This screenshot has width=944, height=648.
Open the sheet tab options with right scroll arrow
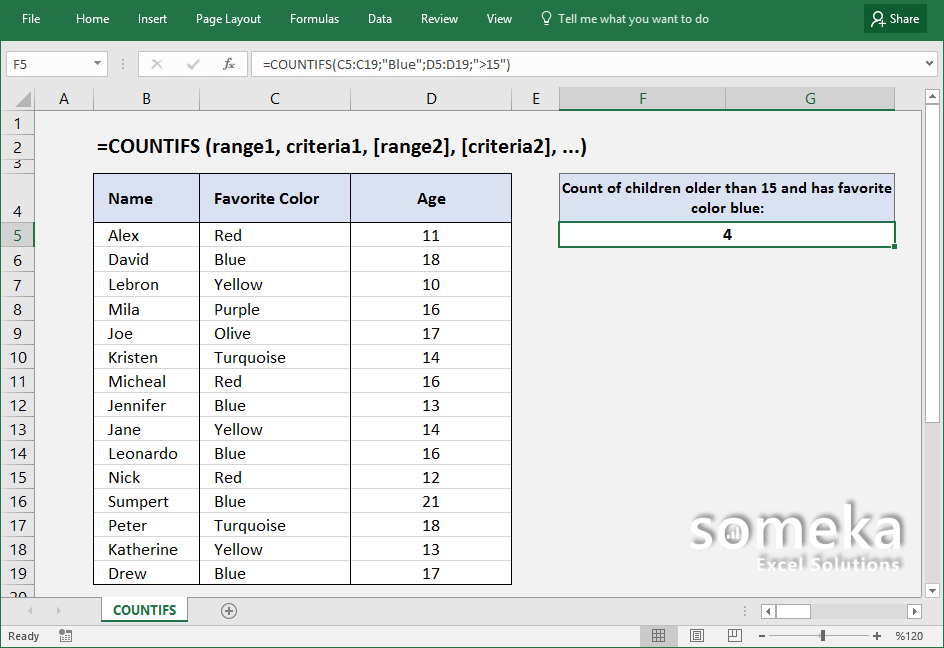[x=57, y=610]
